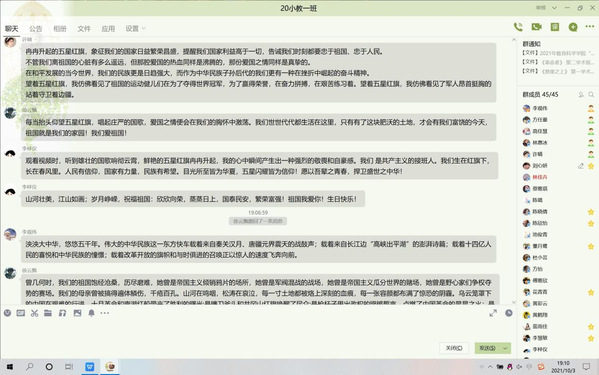
Task: Click the search members magnifier icon
Action: 591,94
